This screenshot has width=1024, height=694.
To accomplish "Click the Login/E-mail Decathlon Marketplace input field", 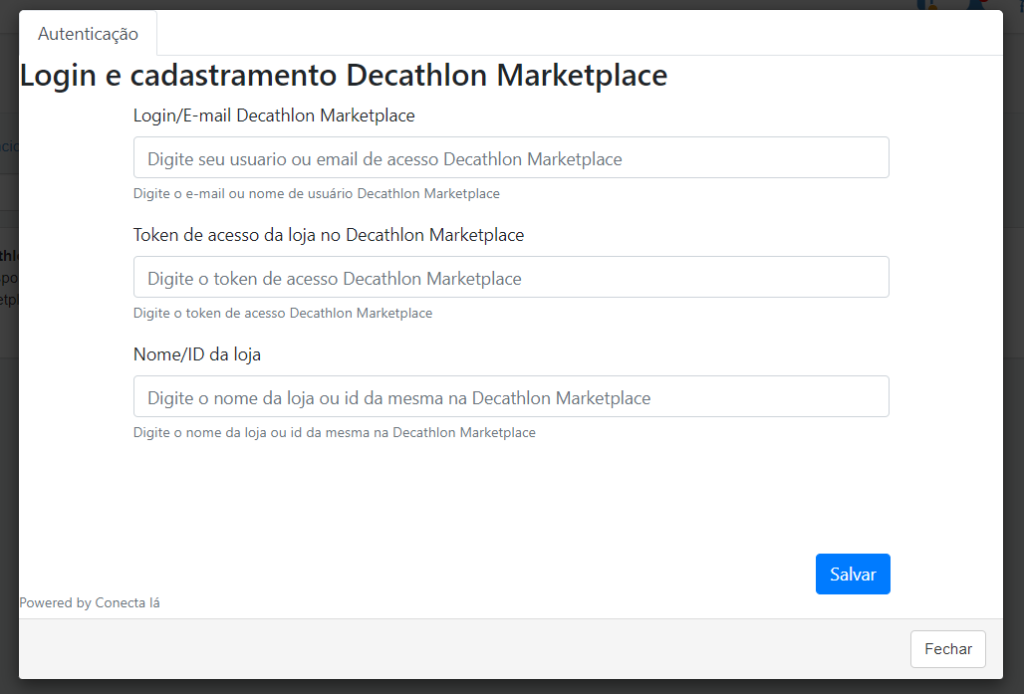I will 511,157.
